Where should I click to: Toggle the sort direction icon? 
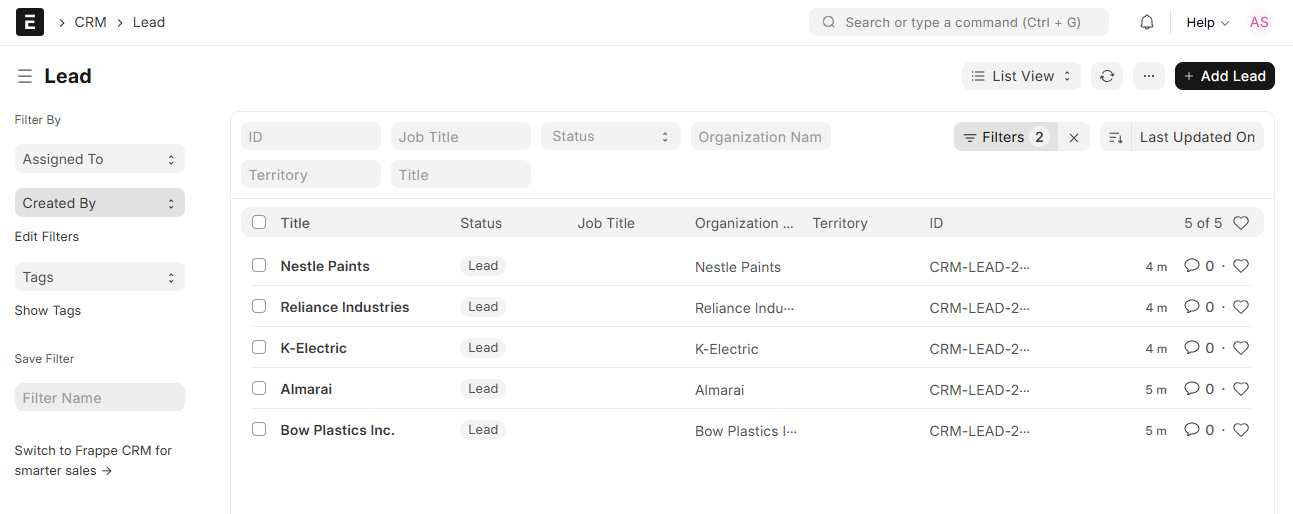1116,138
